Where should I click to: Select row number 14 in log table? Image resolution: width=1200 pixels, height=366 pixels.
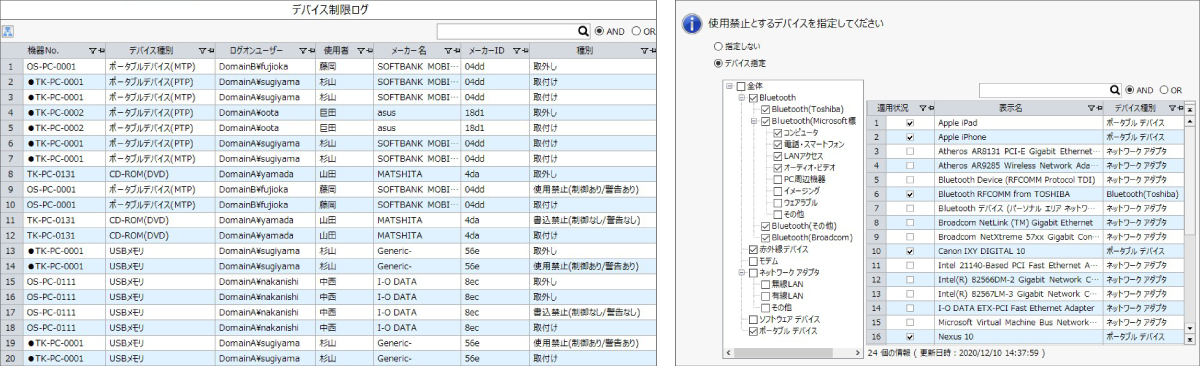point(10,266)
